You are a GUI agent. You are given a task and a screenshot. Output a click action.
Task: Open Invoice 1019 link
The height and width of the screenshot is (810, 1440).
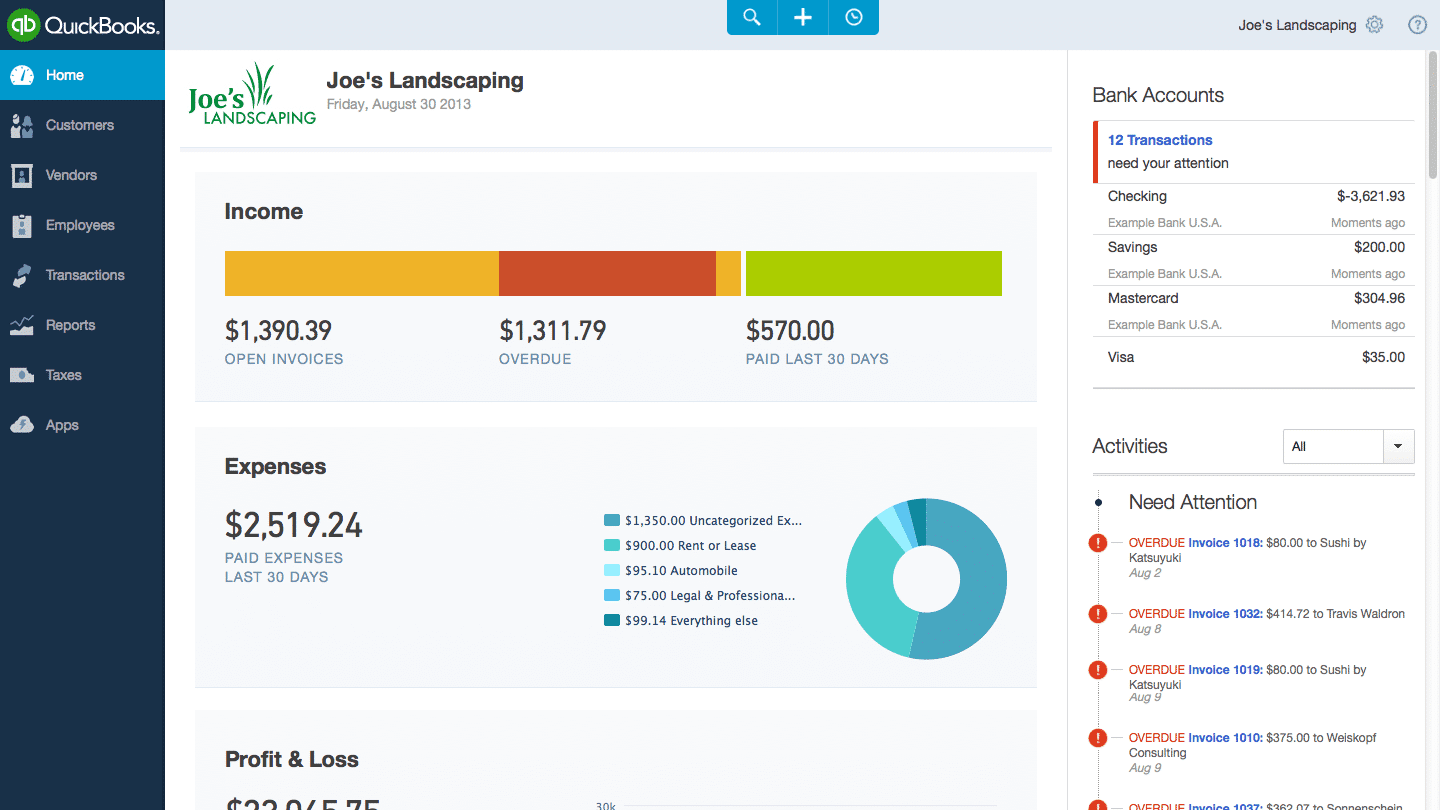pyautogui.click(x=1225, y=670)
